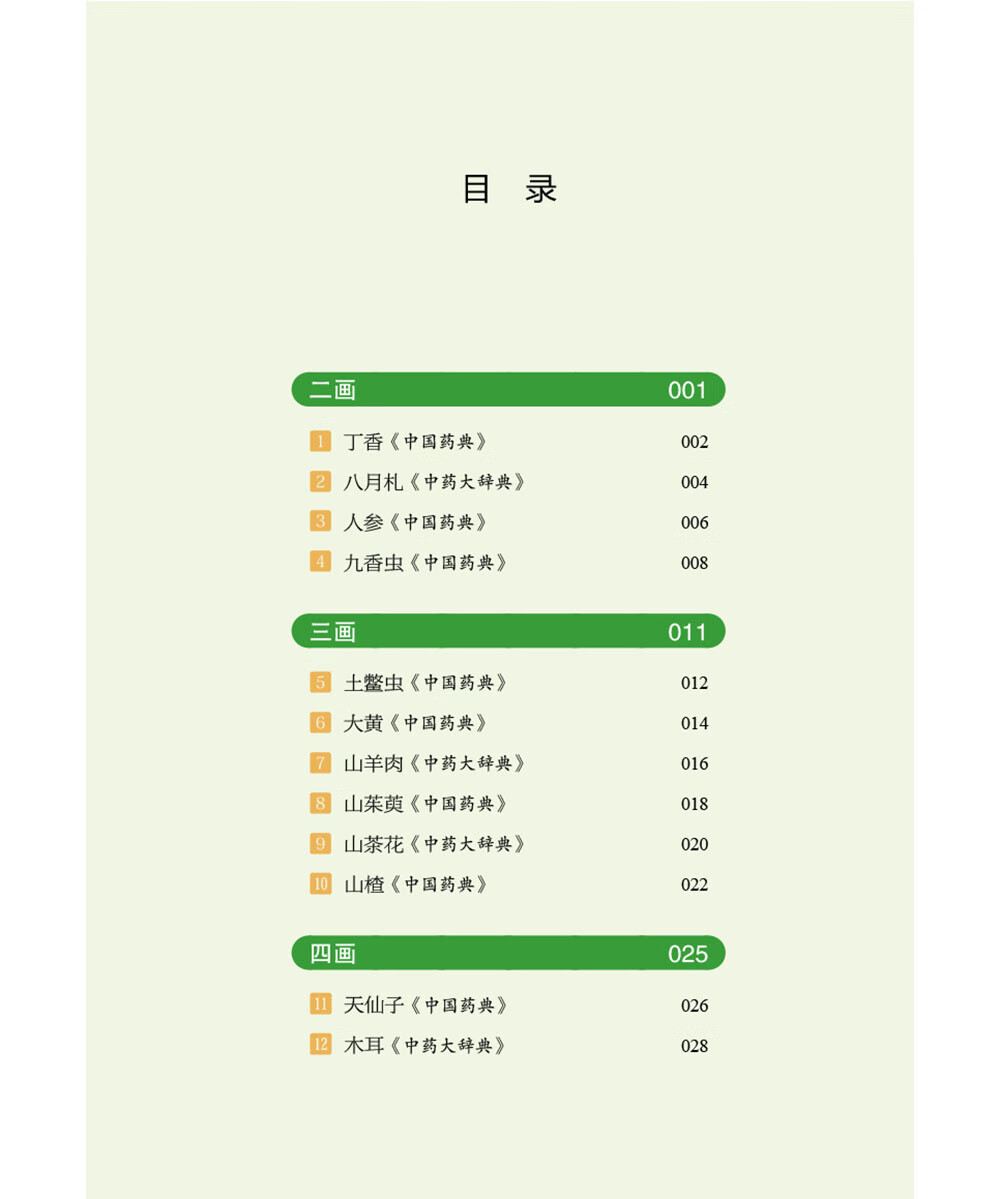This screenshot has width=1000, height=1199.
Task: Click the orange number 5 badge beside 土鳖虫
Action: click(x=320, y=682)
